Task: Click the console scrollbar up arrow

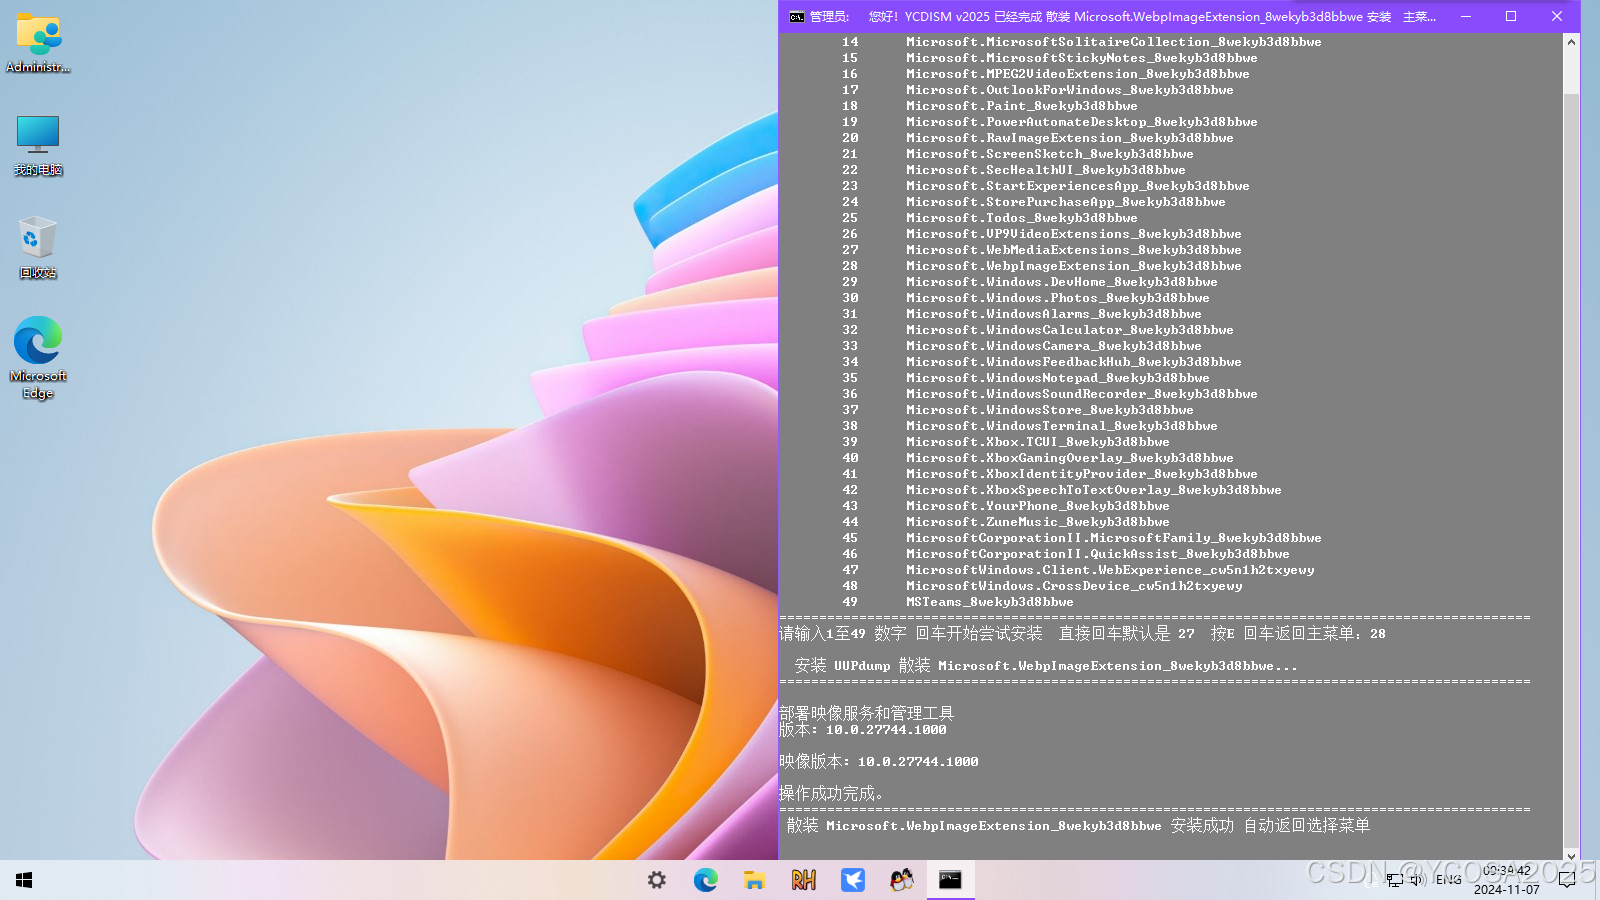Action: 1571,42
